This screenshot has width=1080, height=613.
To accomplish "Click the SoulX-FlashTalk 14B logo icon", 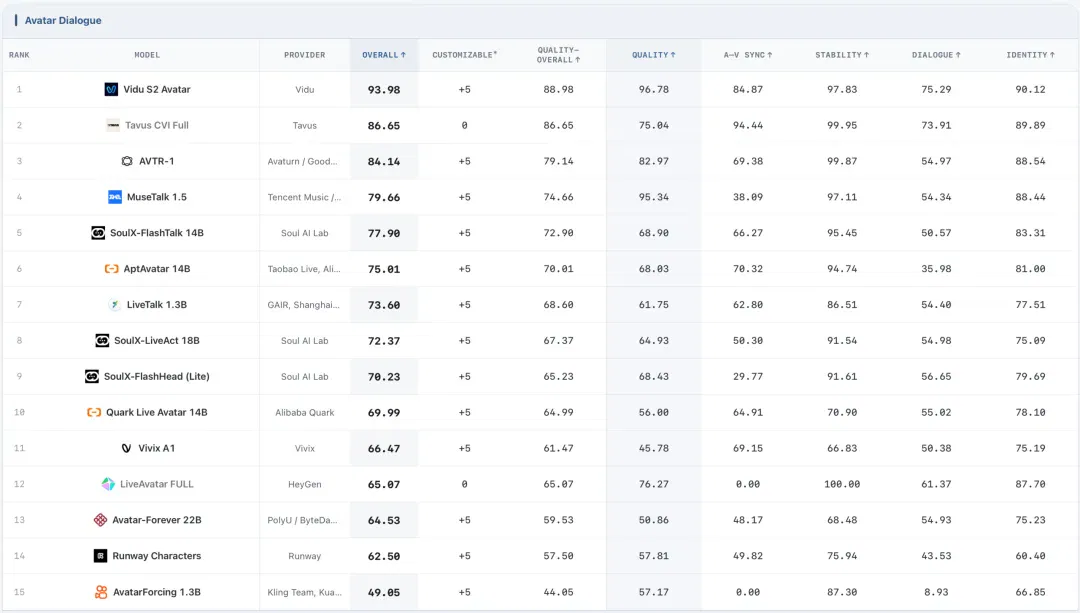I will coord(98,233).
